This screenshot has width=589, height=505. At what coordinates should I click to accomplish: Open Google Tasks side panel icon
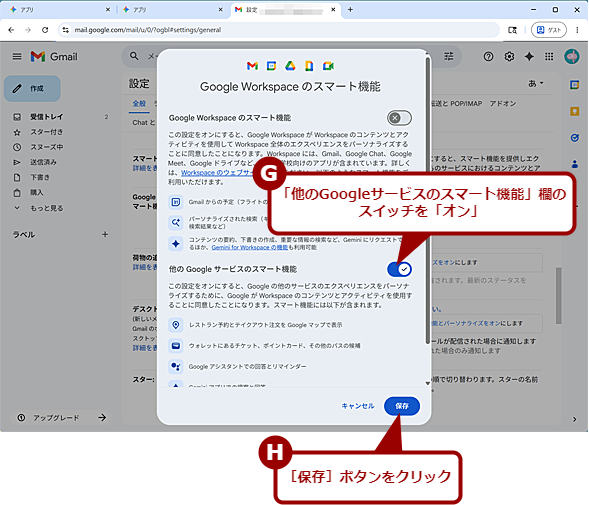[x=574, y=138]
